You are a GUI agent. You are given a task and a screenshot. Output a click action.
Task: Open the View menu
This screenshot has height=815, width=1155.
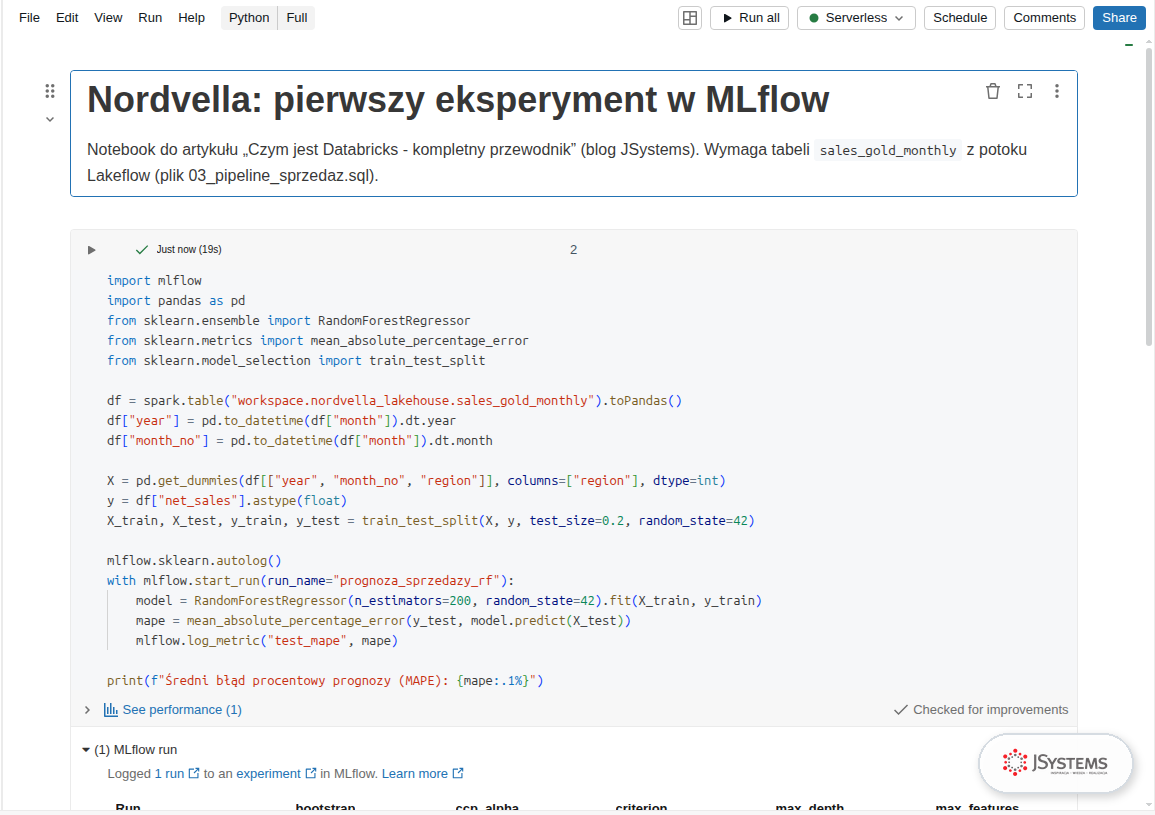tap(108, 18)
